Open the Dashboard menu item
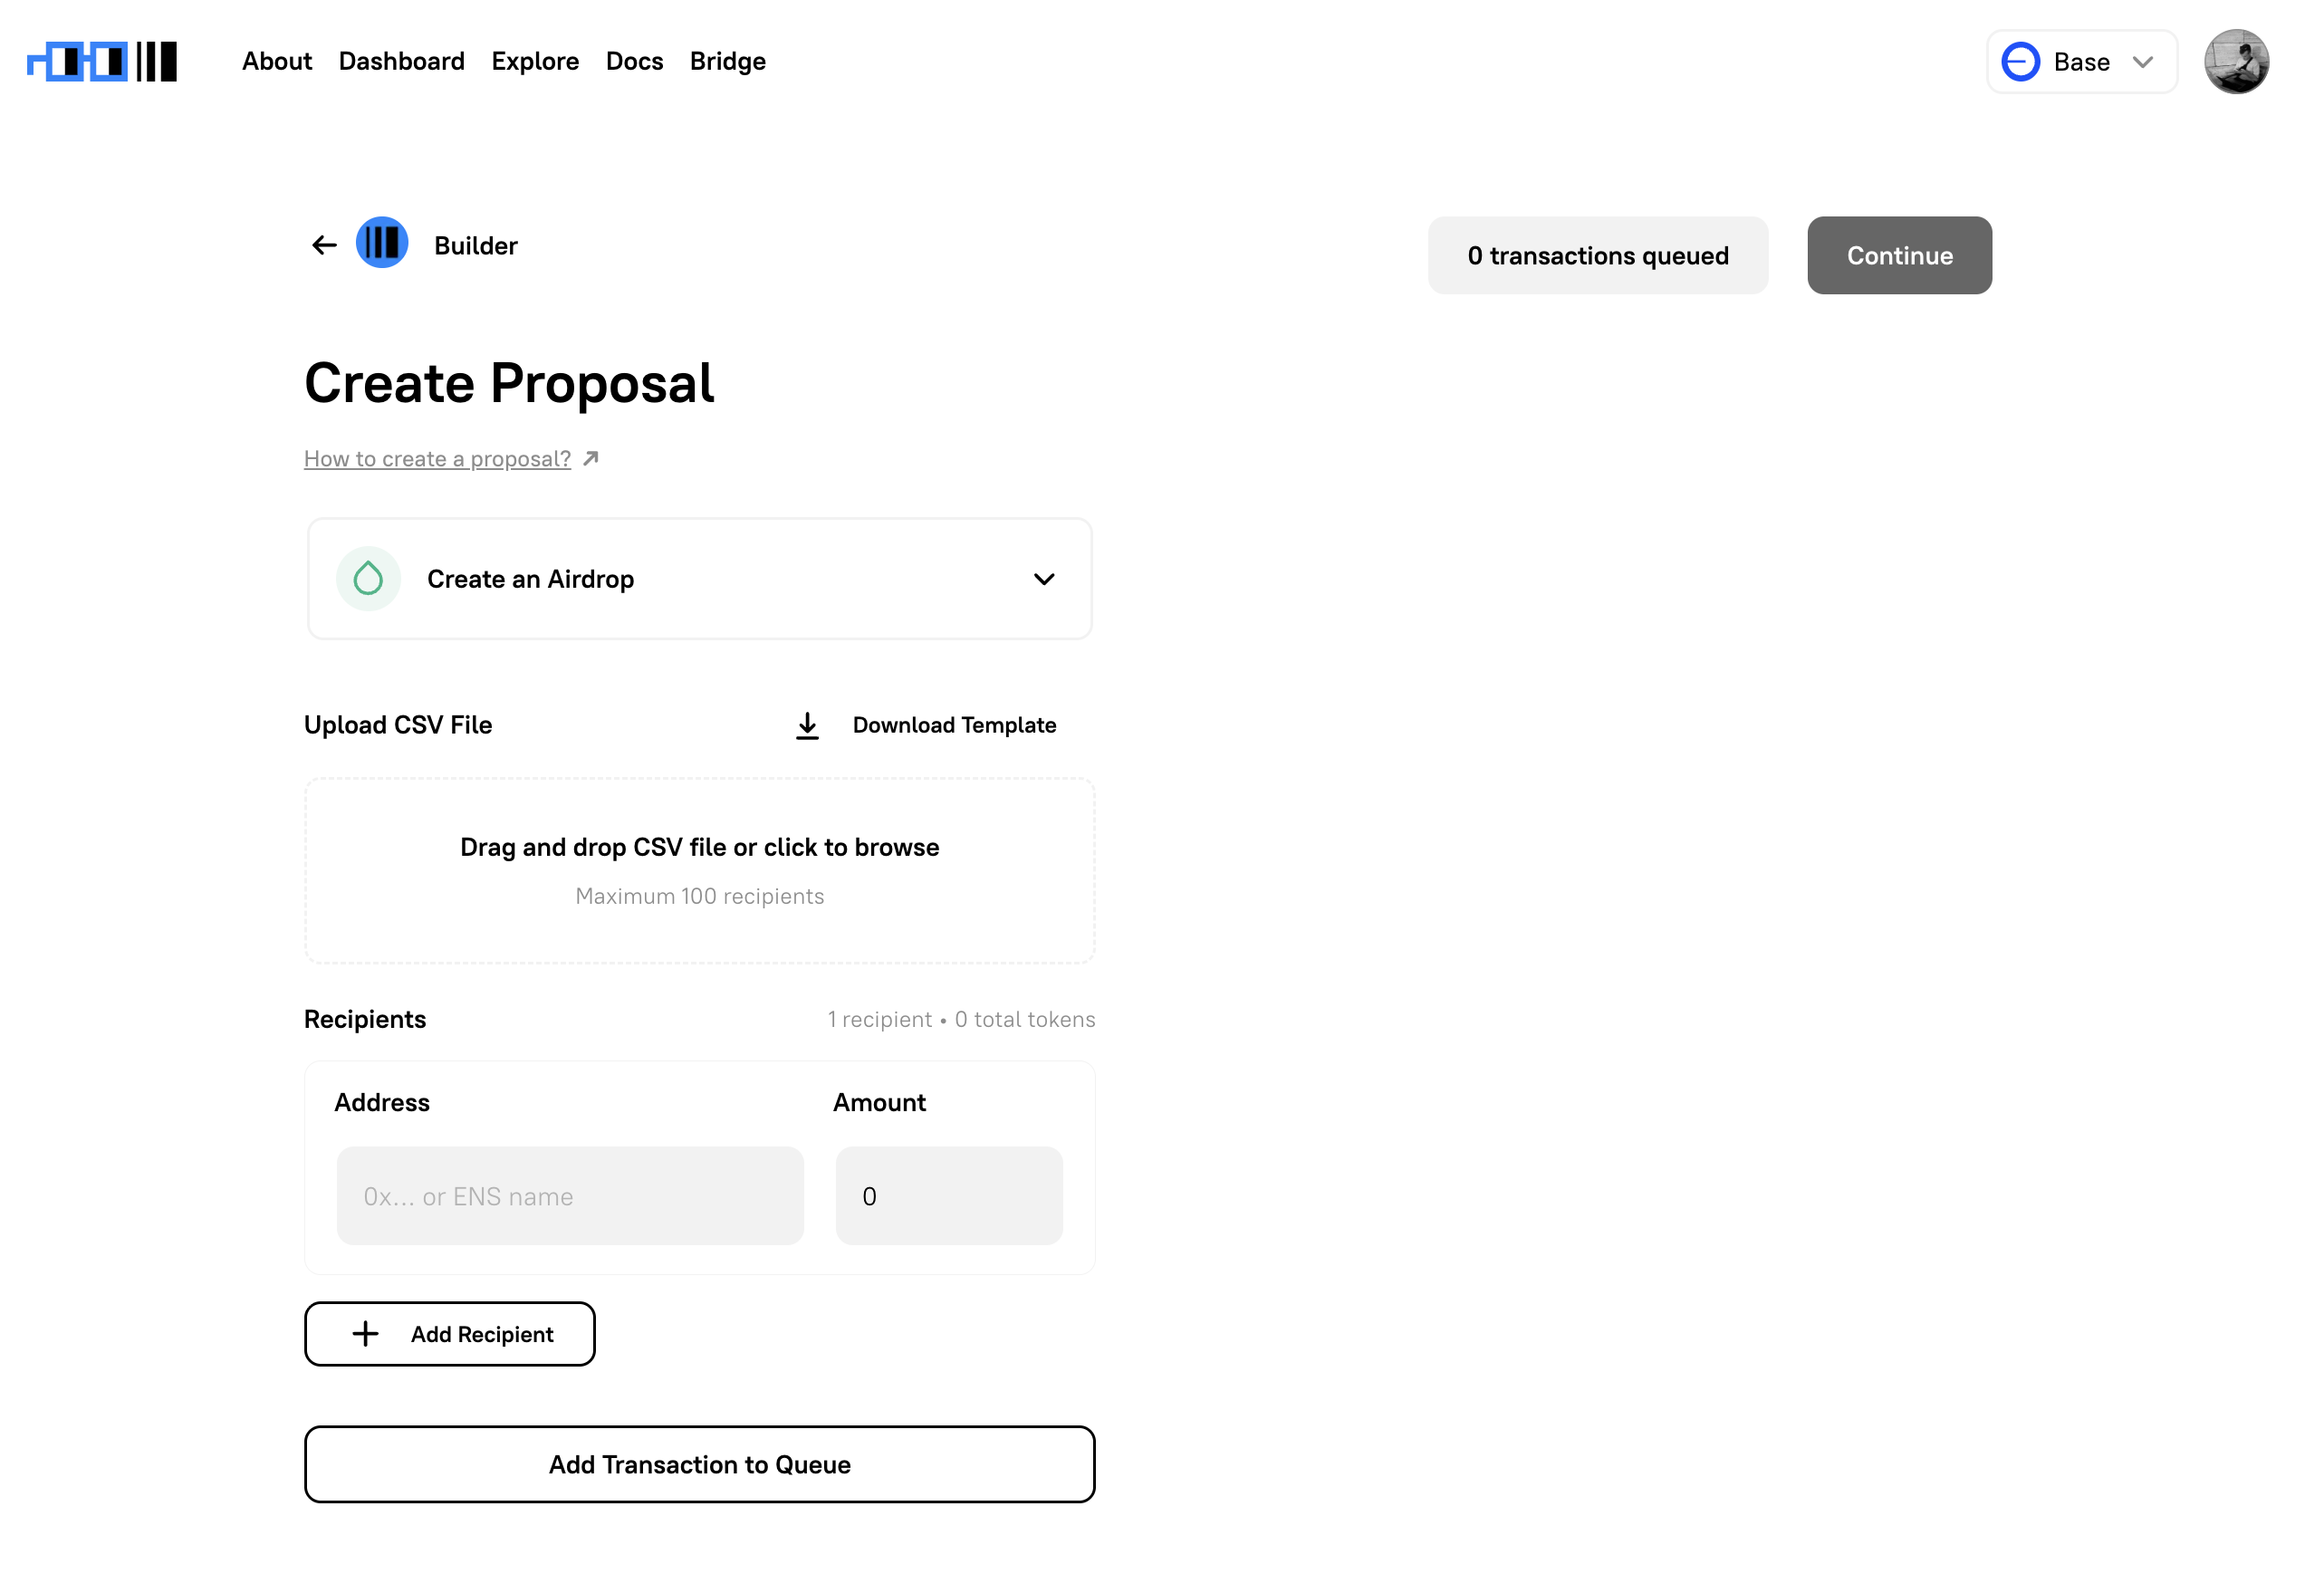This screenshot has width=2324, height=1583. coord(401,61)
